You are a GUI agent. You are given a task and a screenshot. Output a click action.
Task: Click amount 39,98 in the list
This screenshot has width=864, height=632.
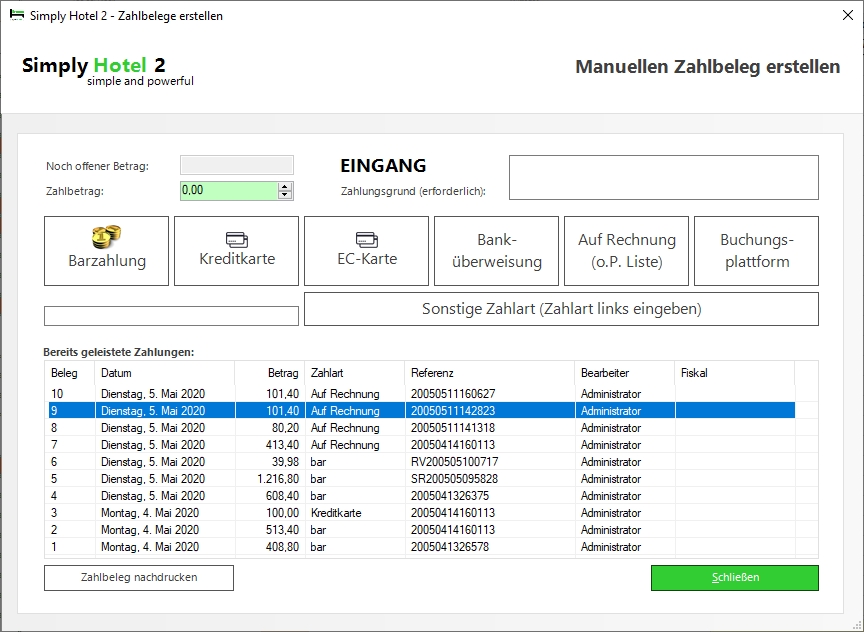pos(285,462)
